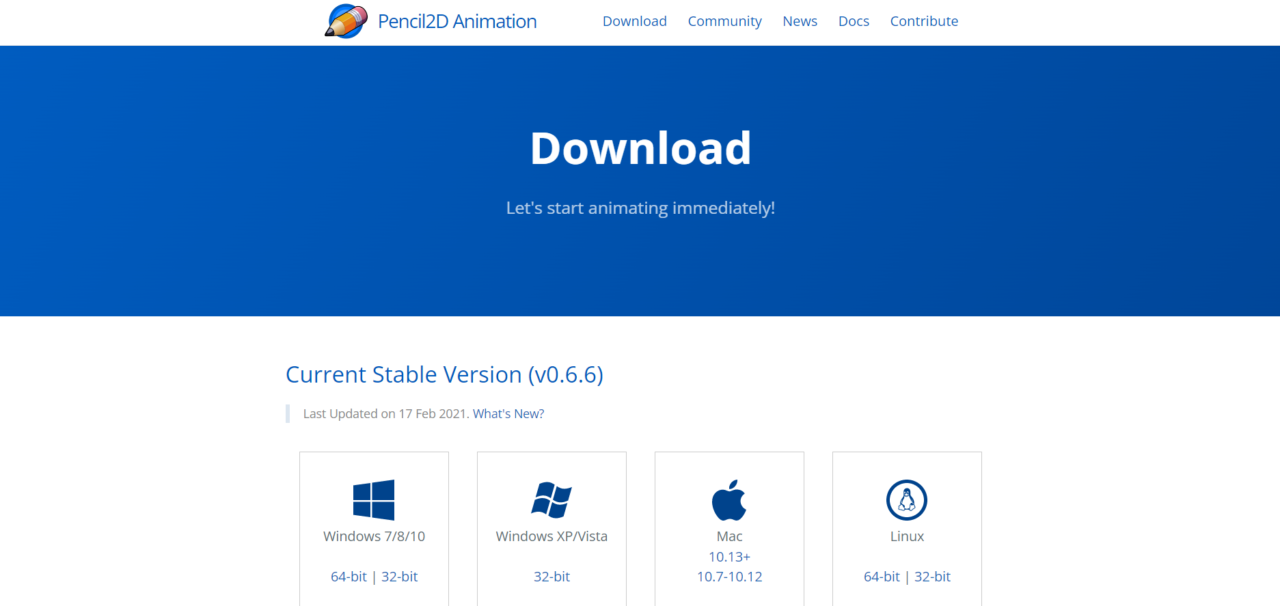Click the Windows 7/8/10 logo icon

(374, 500)
